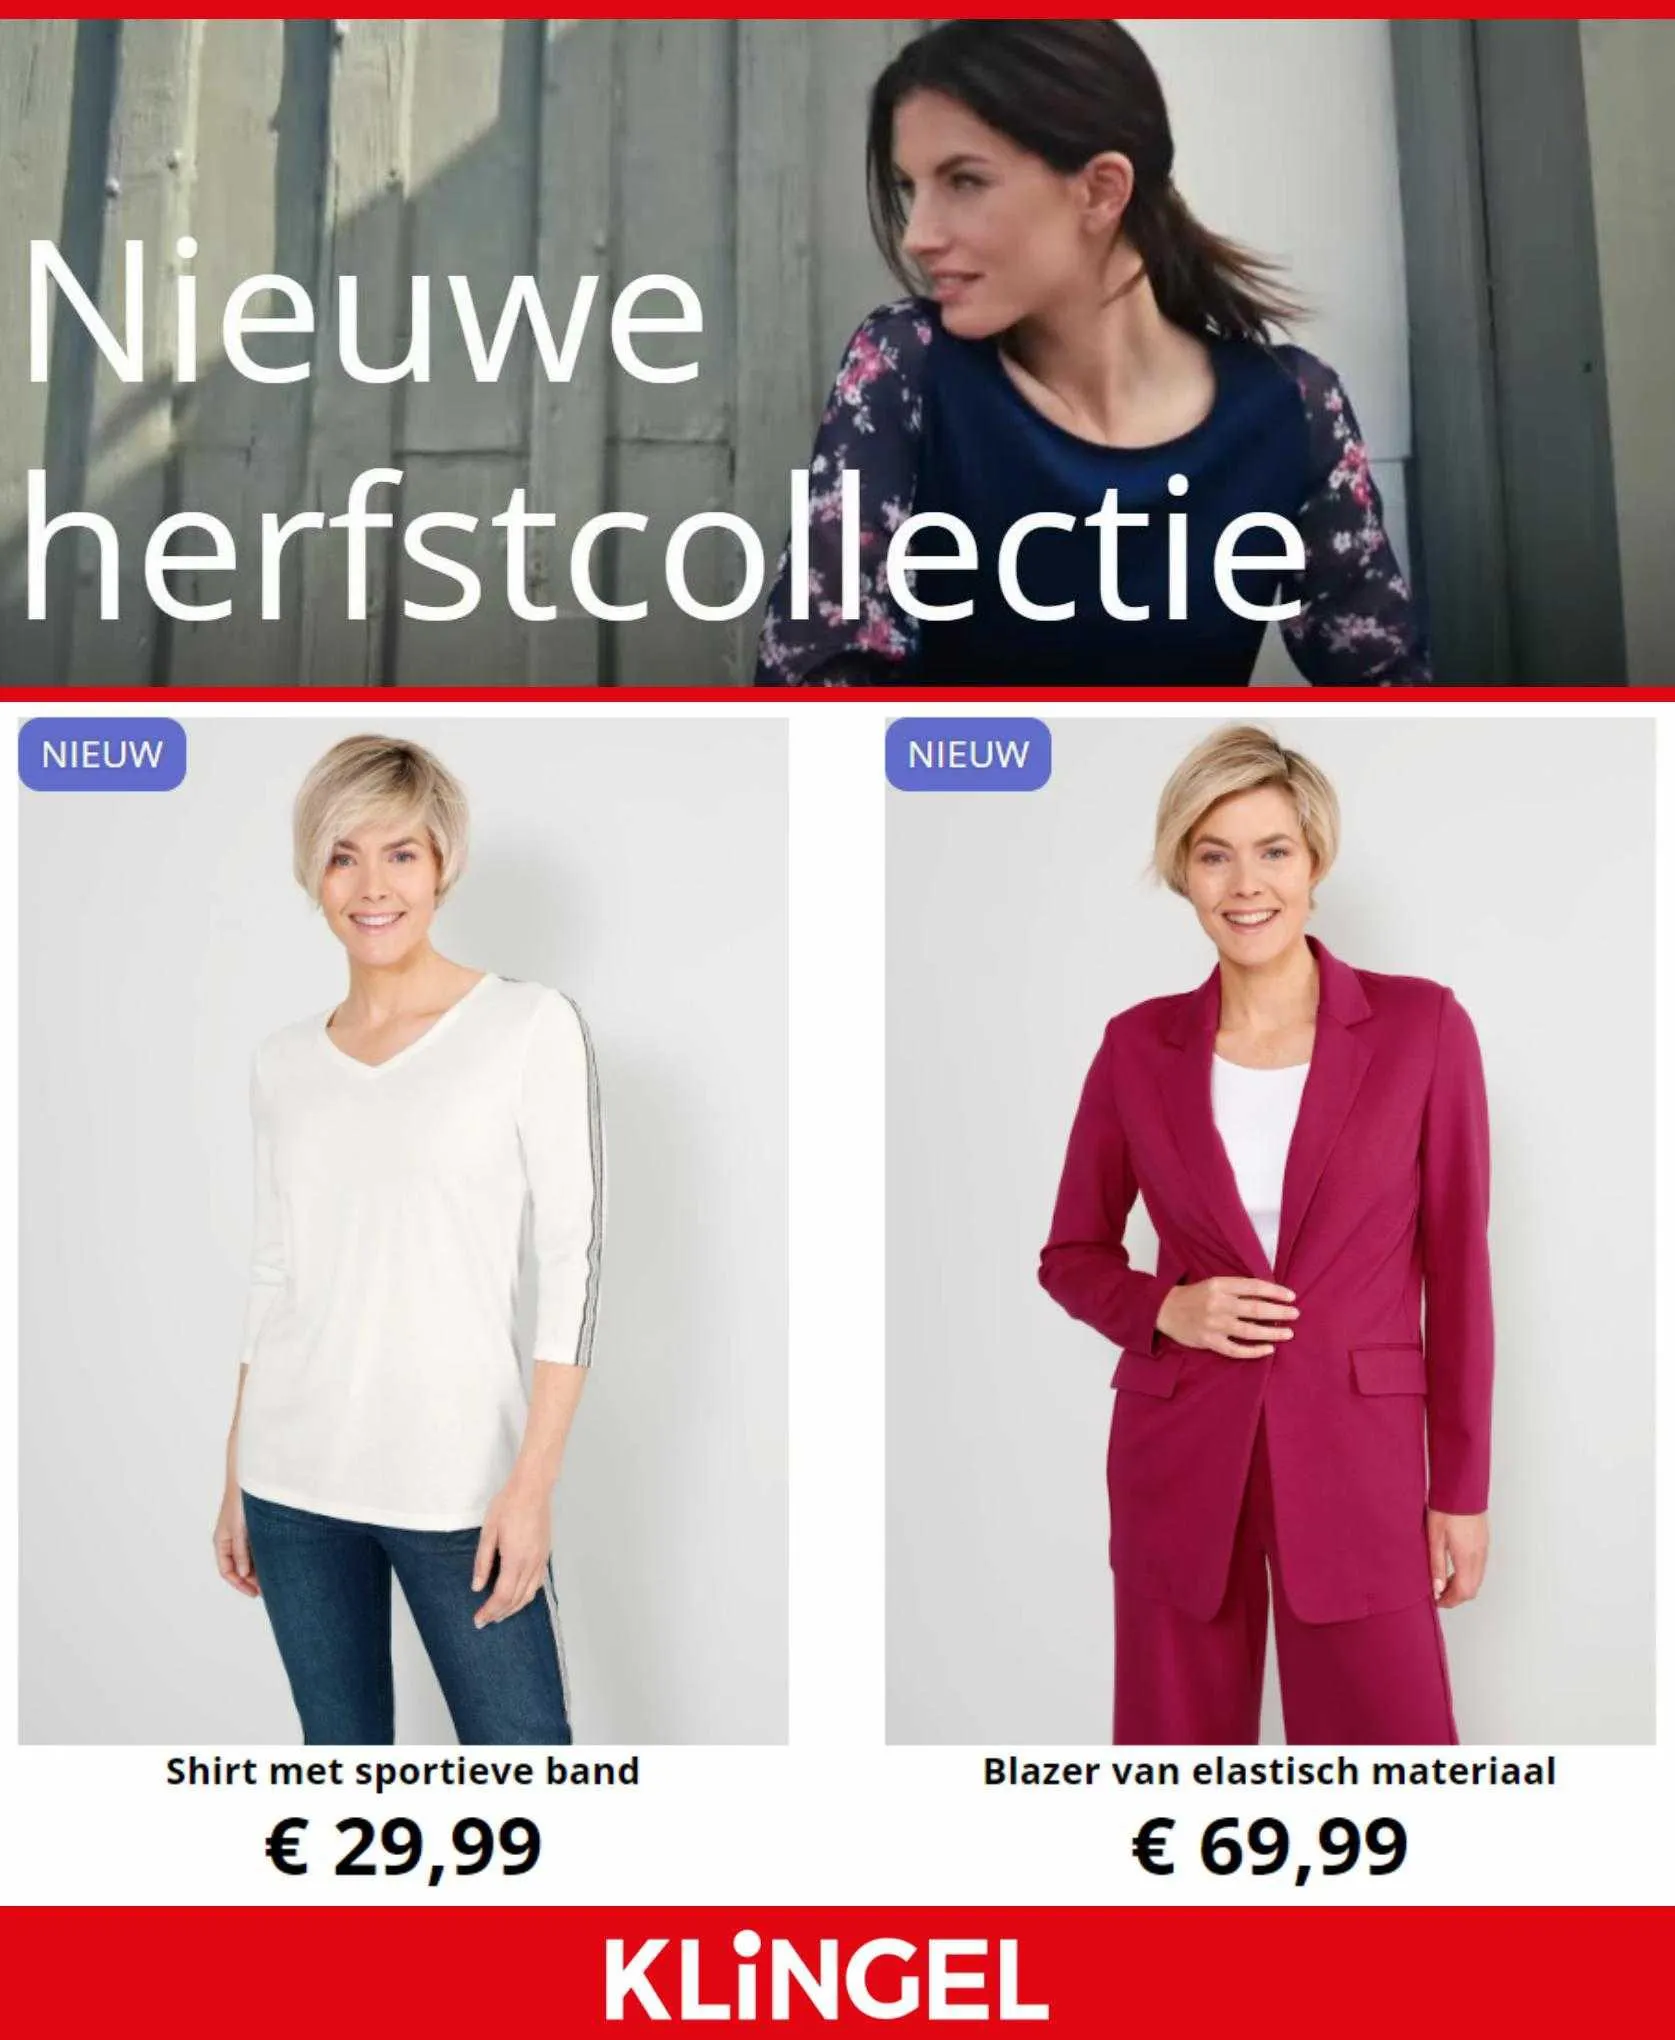
Task: Click the NIEUW badge on the shirt photo
Action: (x=102, y=754)
